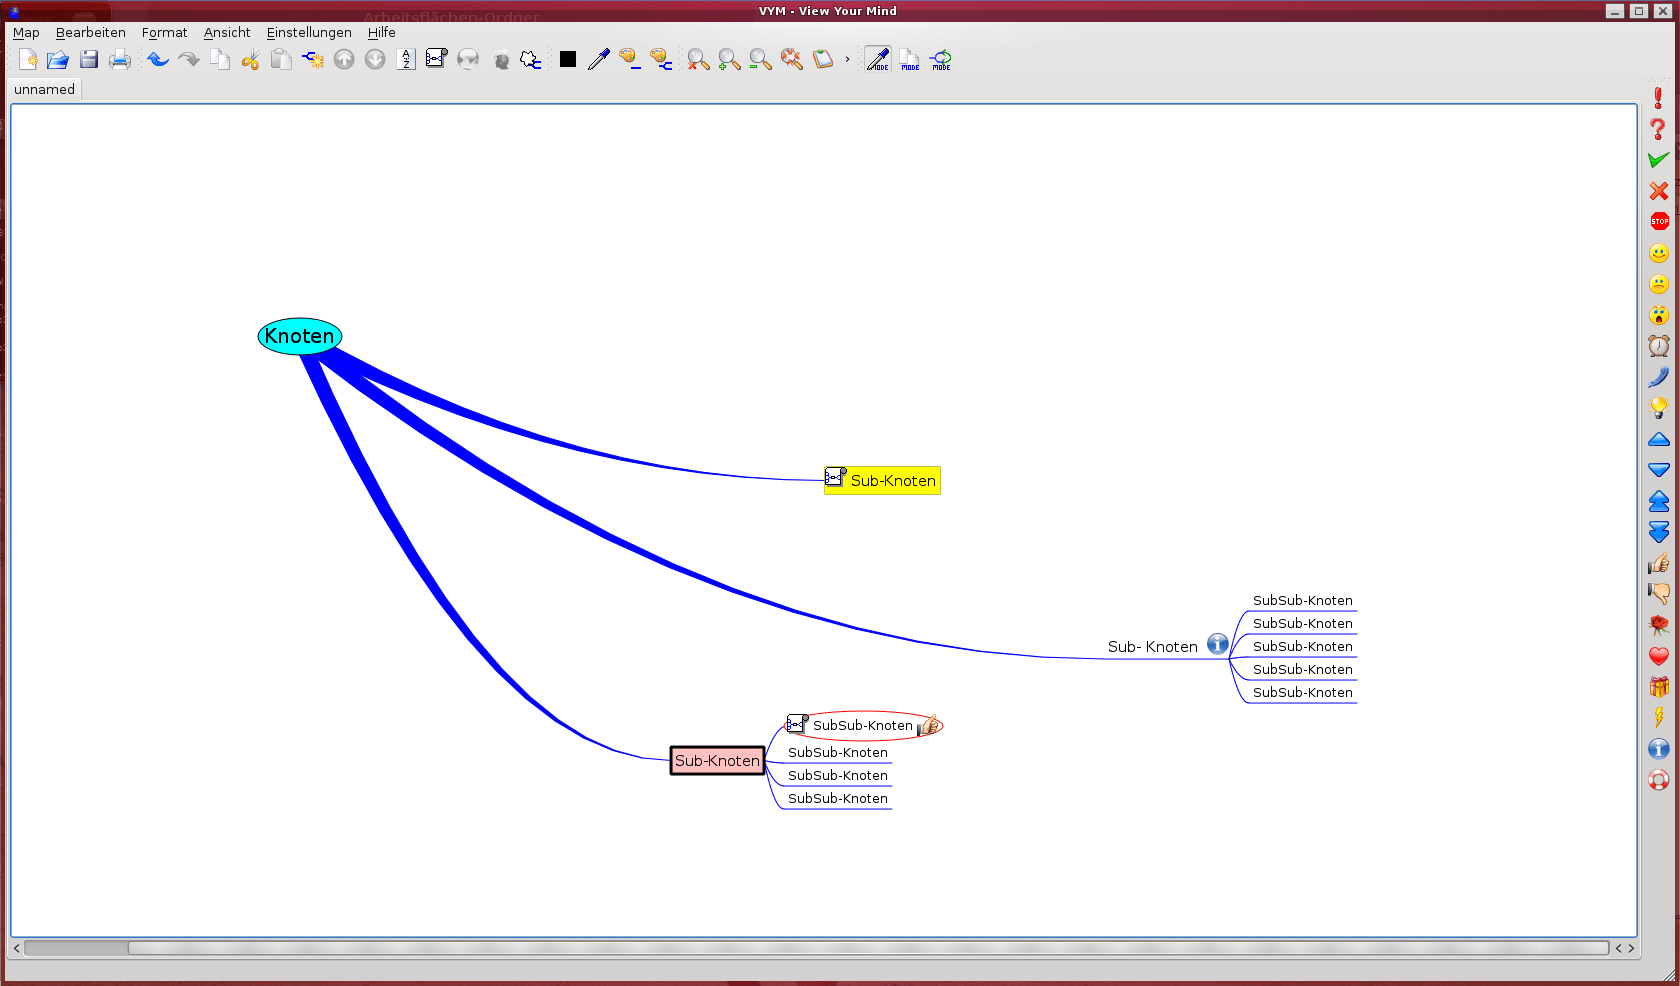
Task: Toggle the red STOP sign flag
Action: 1659,222
